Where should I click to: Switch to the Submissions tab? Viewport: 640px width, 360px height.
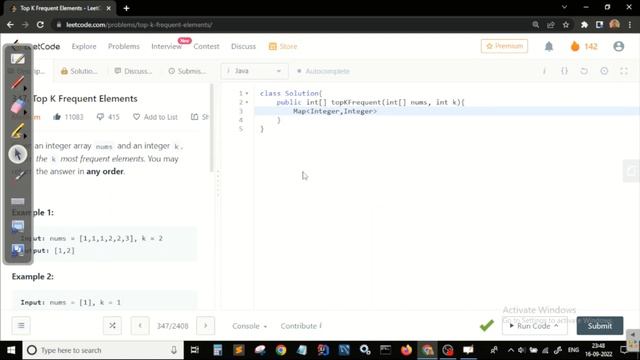187,71
